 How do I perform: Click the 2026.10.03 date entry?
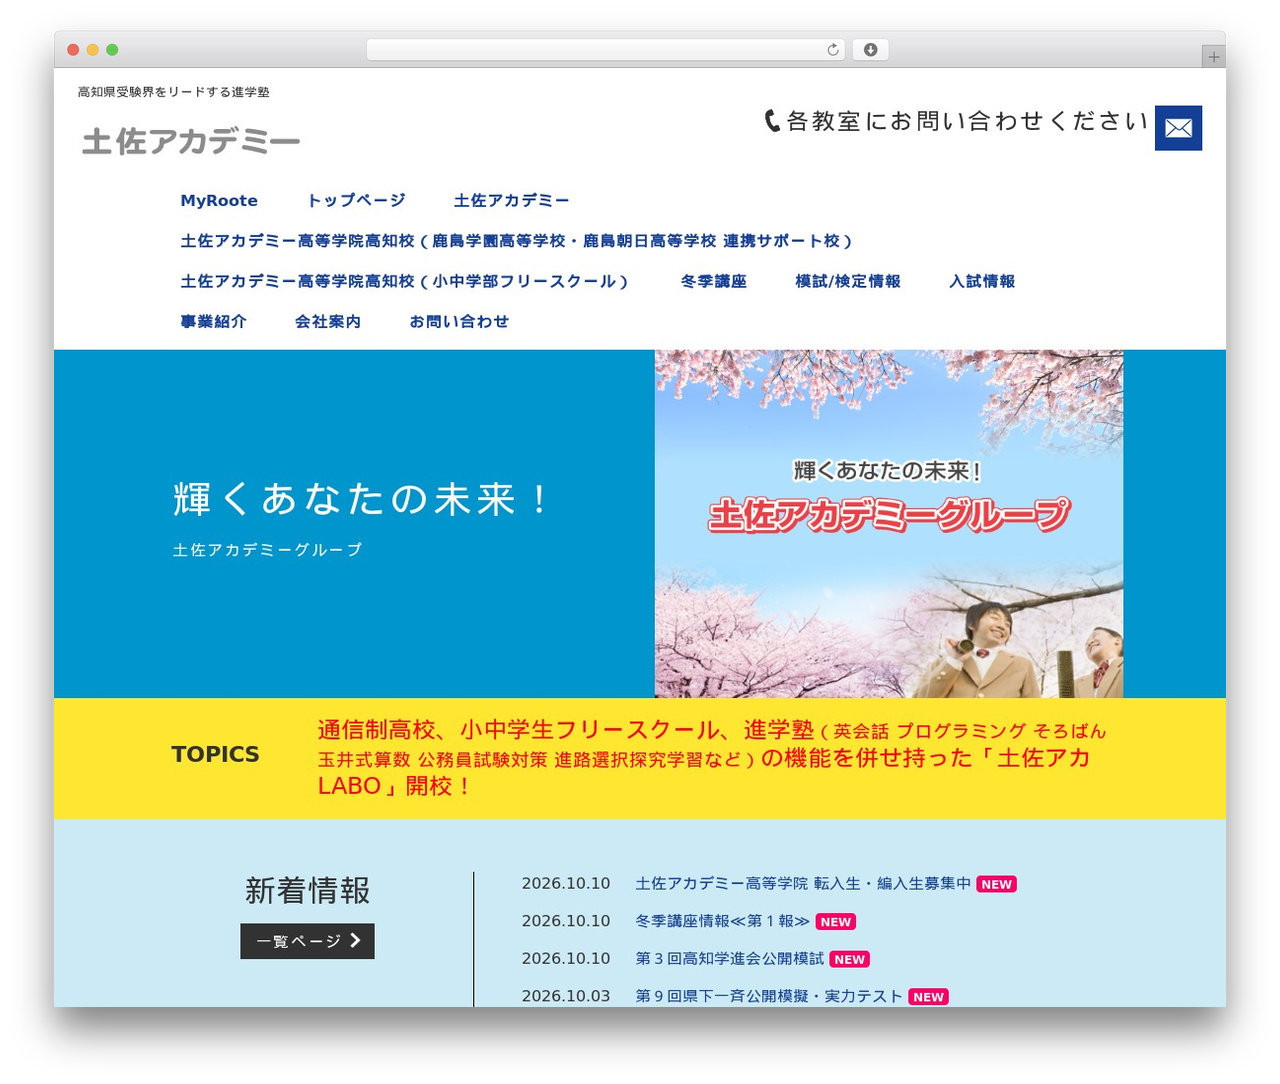(x=566, y=996)
